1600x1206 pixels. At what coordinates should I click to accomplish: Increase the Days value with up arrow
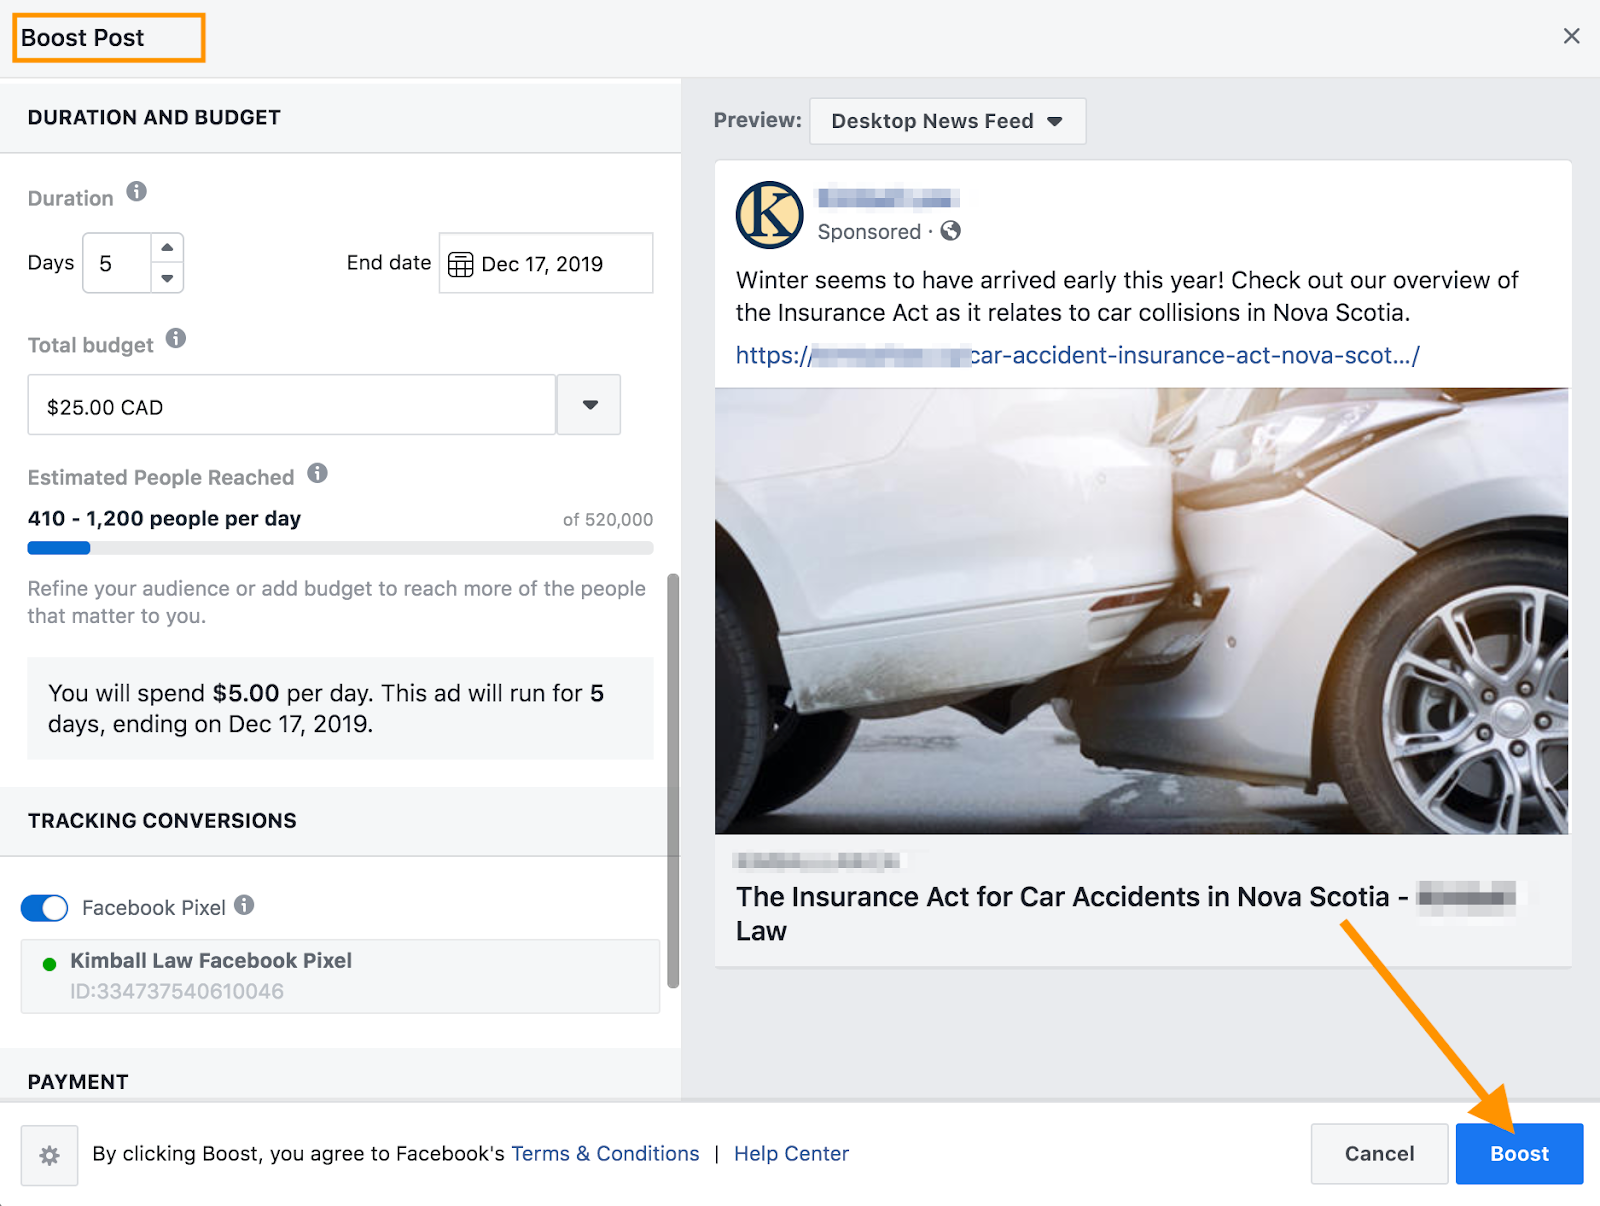click(x=167, y=248)
